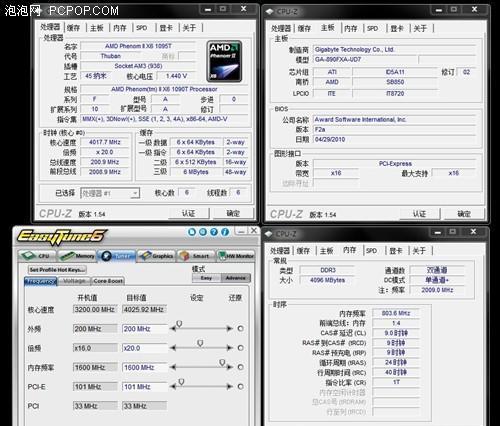Click the core speed value 4017.7 MHz
The height and width of the screenshot is (426, 500).
[105, 142]
